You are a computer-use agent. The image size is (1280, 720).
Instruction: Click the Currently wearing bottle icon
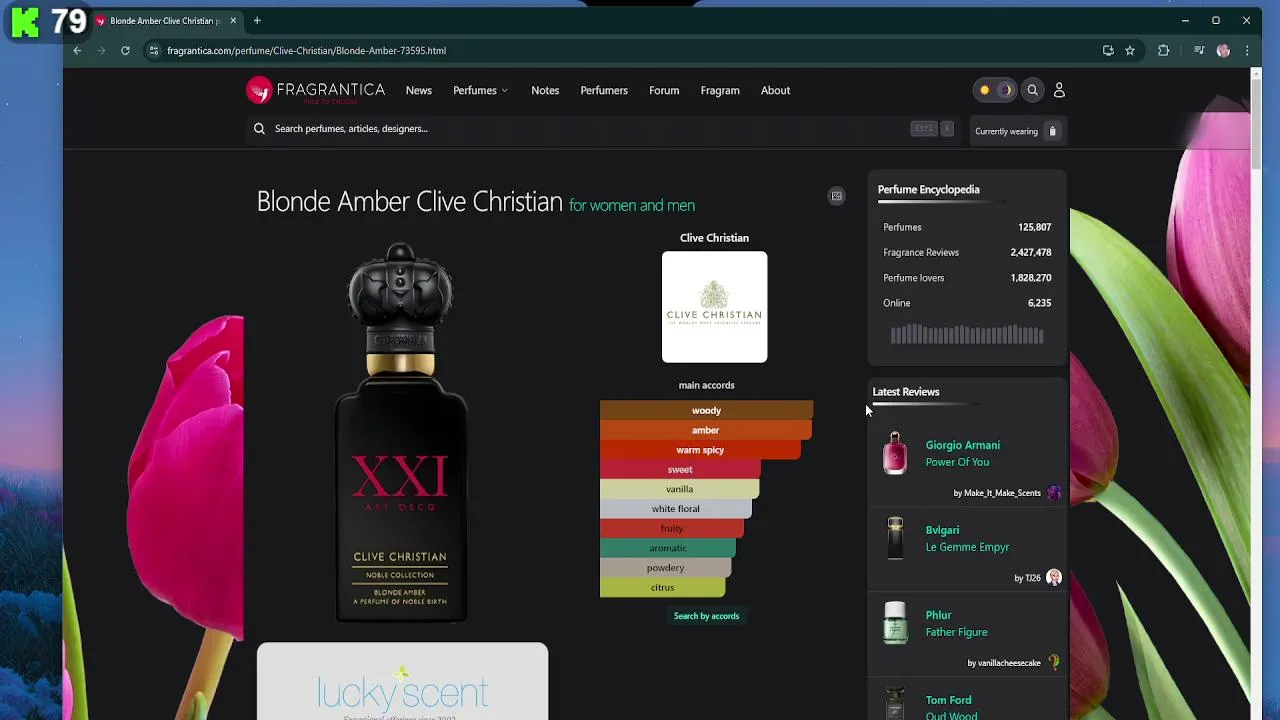coord(1052,131)
